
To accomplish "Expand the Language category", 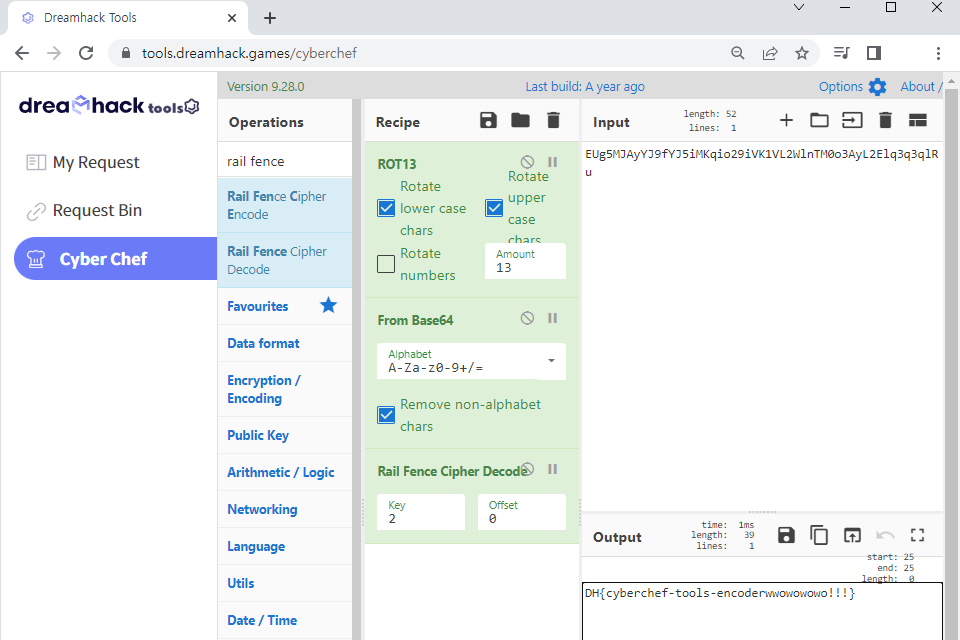I will pyautogui.click(x=285, y=546).
